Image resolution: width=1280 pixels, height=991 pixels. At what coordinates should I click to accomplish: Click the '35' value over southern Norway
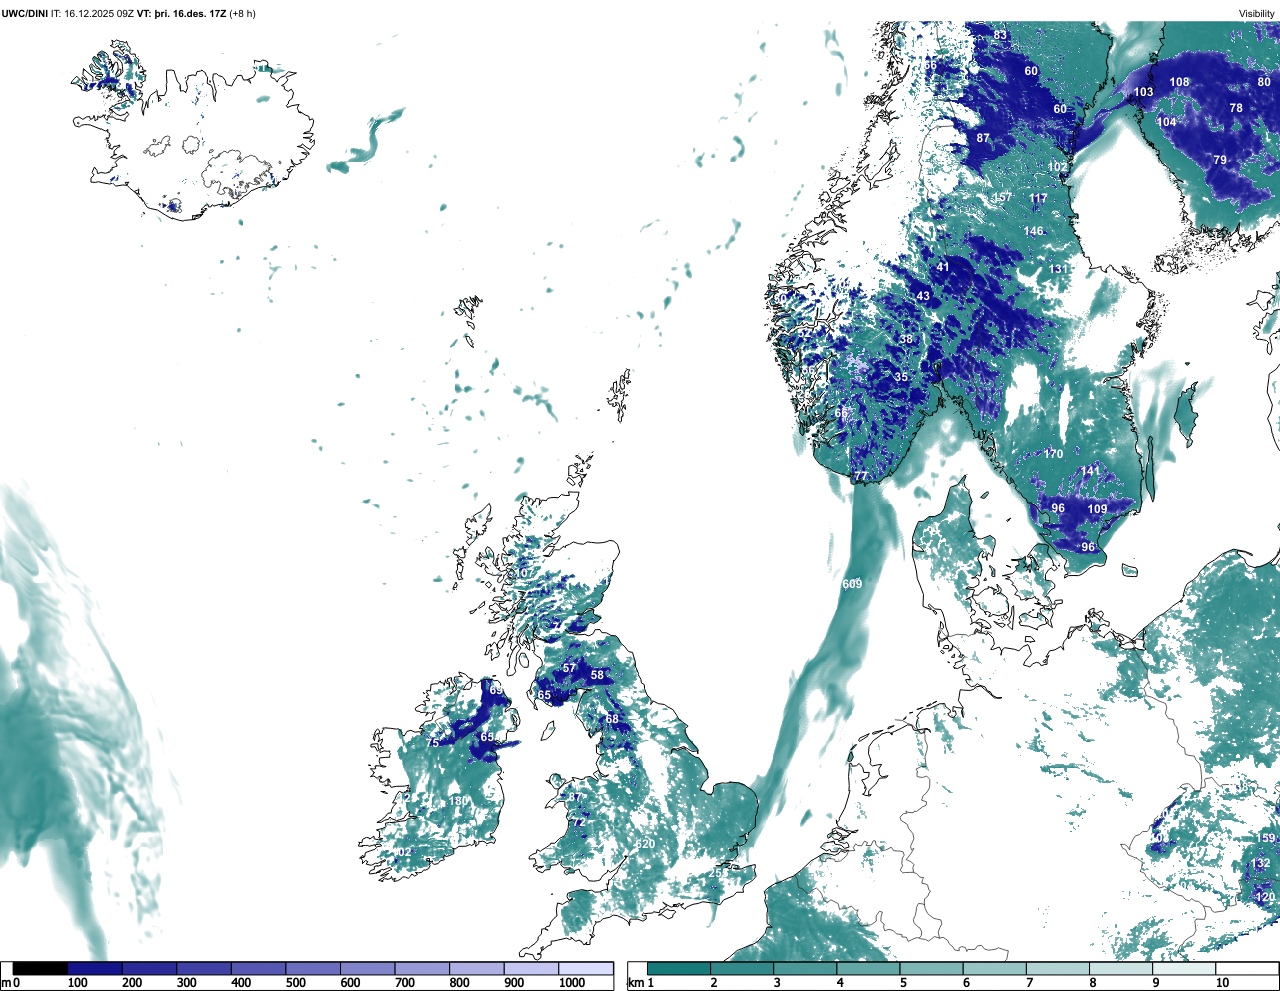coord(901,377)
